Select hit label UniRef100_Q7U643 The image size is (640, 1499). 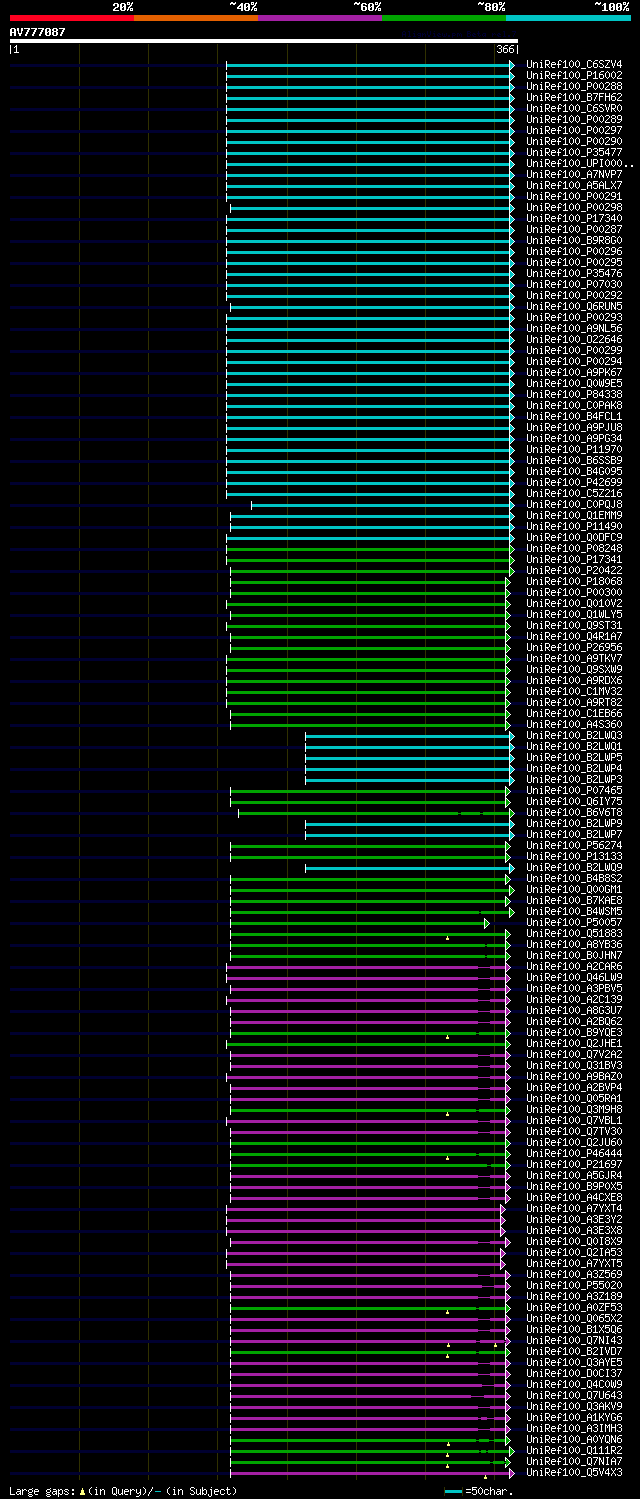tap(574, 1395)
